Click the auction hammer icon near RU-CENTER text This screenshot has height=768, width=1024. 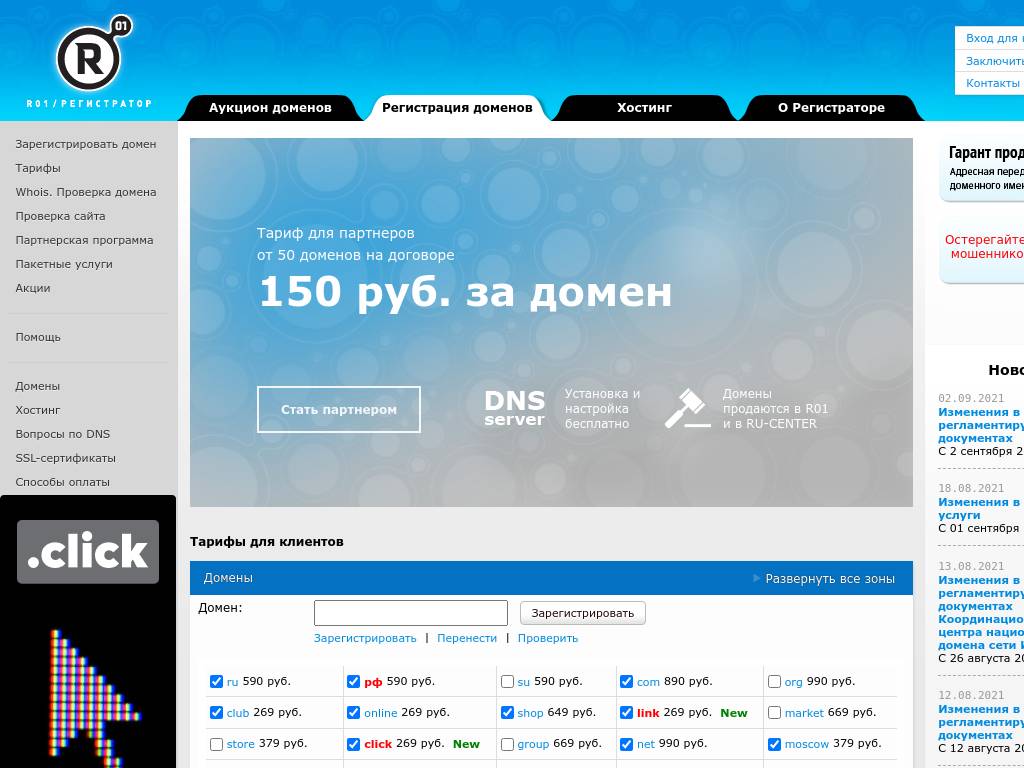pyautogui.click(x=687, y=408)
